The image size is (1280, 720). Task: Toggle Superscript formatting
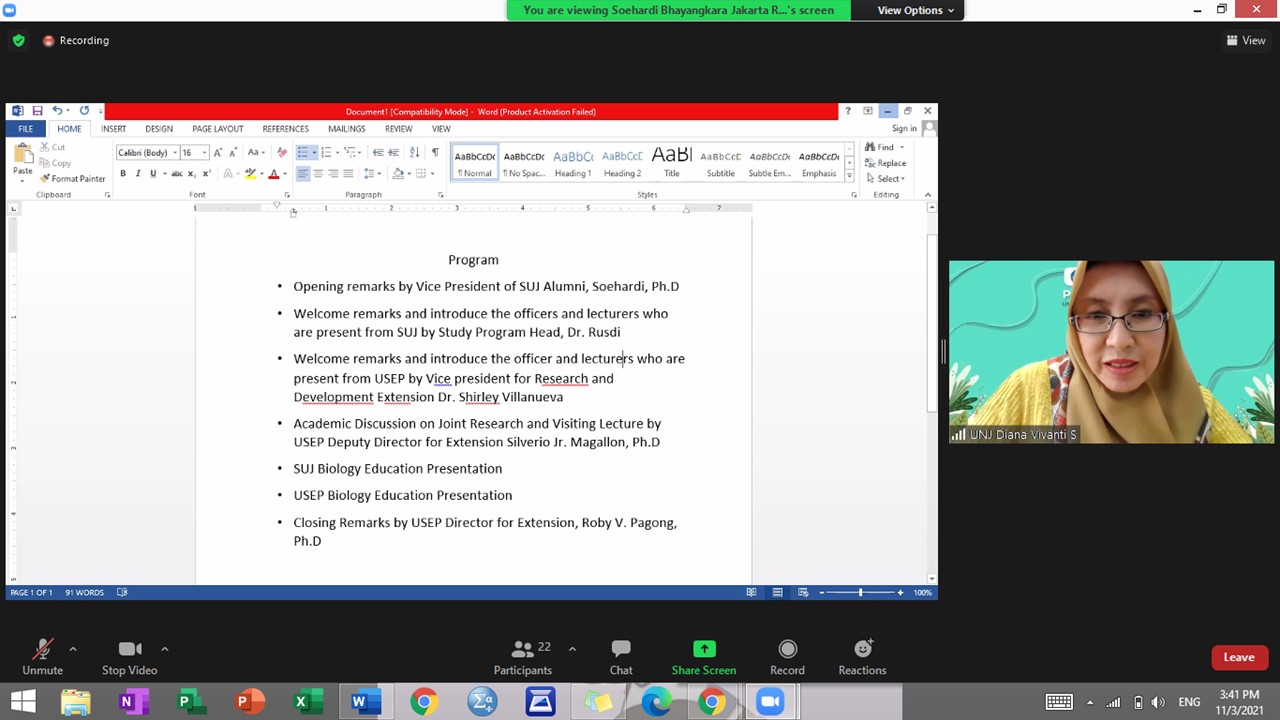pyautogui.click(x=206, y=173)
